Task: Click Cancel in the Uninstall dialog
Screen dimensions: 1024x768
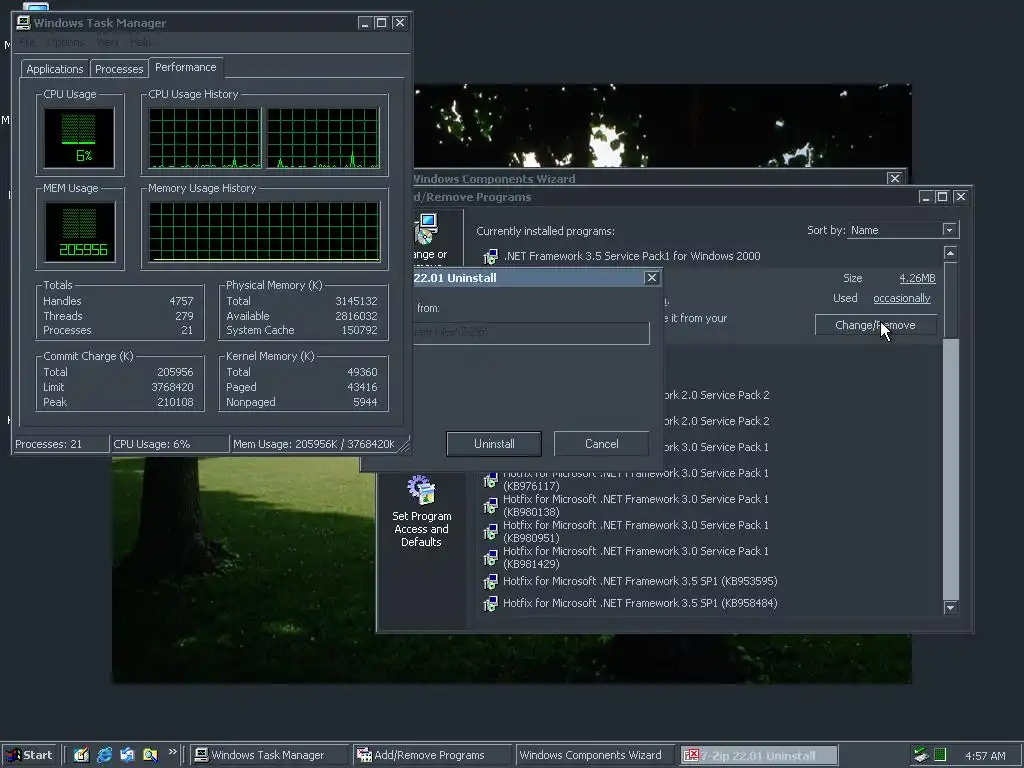Action: click(x=601, y=444)
